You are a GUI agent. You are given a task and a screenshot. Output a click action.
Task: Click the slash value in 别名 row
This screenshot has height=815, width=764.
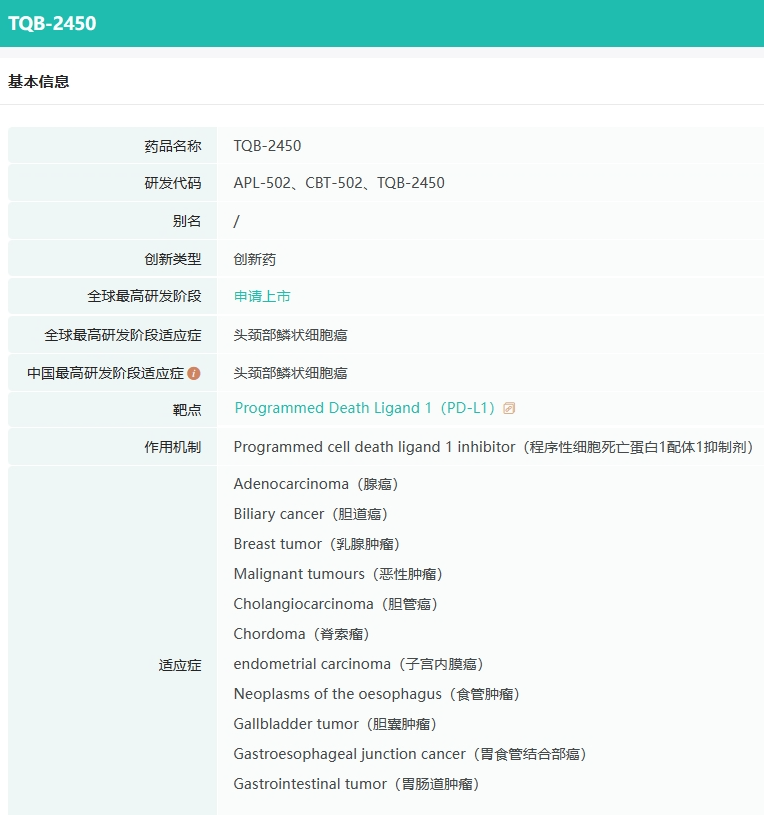click(236, 221)
